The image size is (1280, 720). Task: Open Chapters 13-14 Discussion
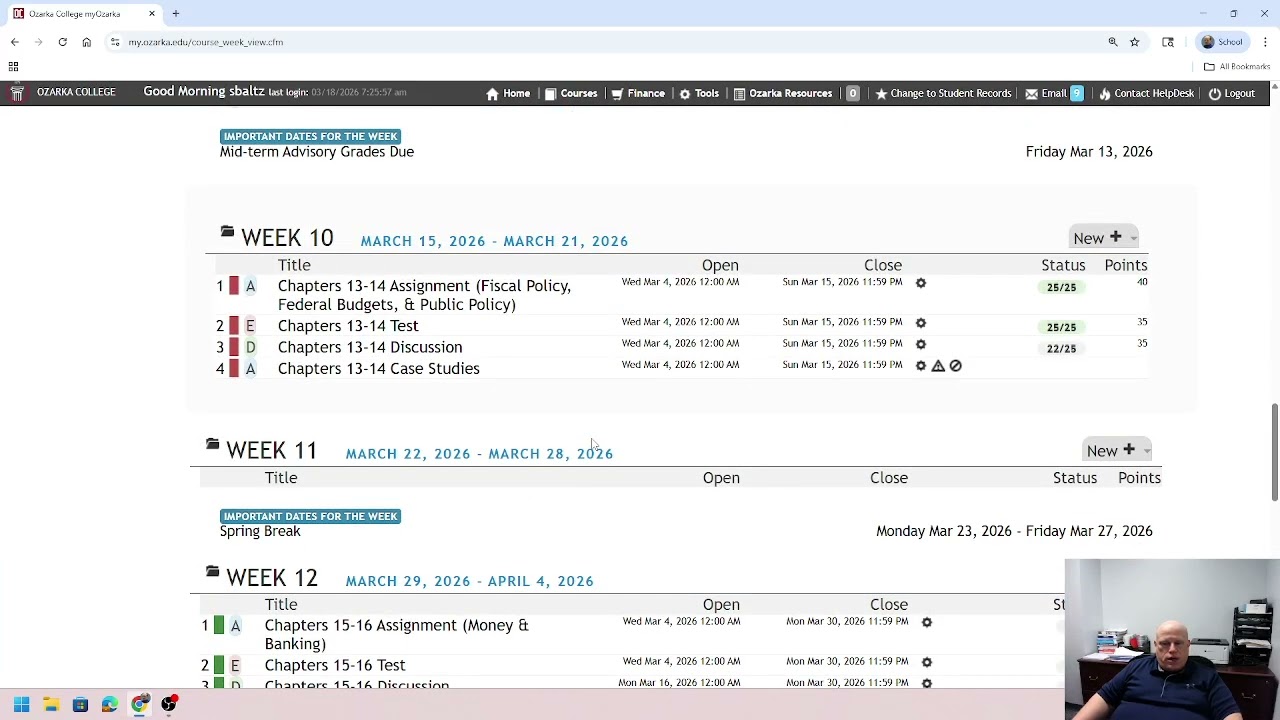click(x=370, y=347)
